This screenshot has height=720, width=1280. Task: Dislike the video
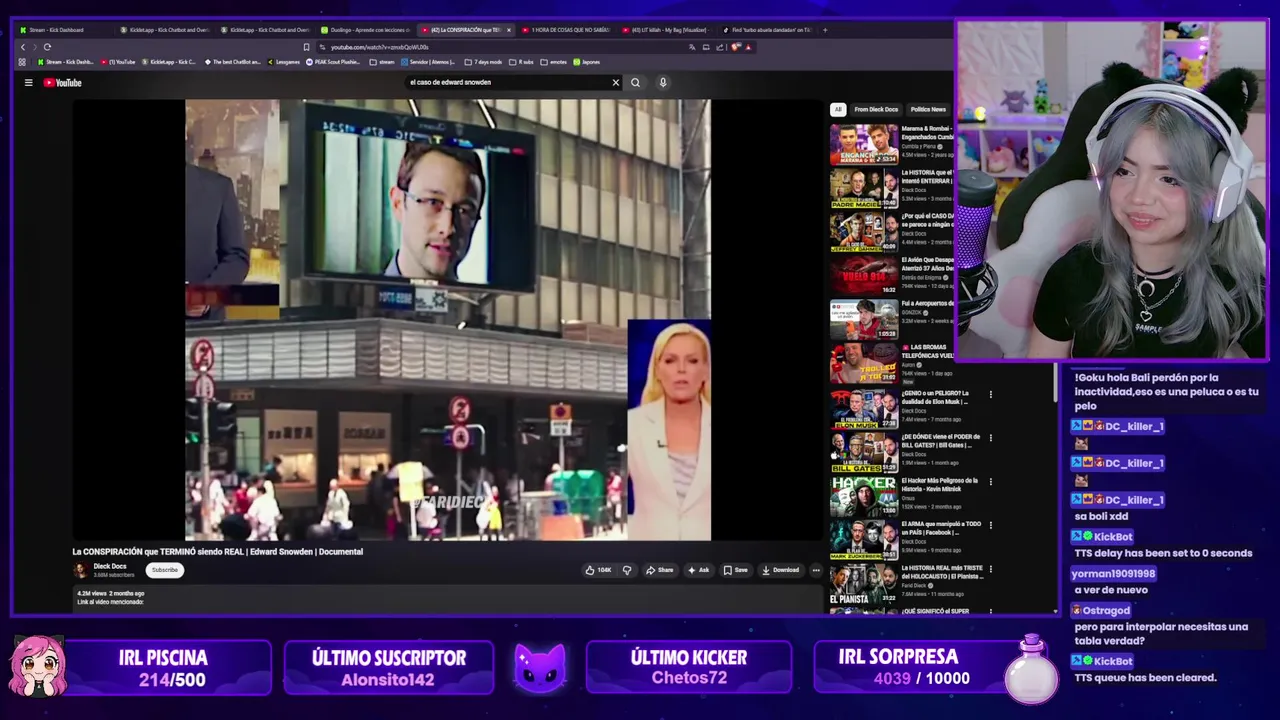click(x=627, y=570)
